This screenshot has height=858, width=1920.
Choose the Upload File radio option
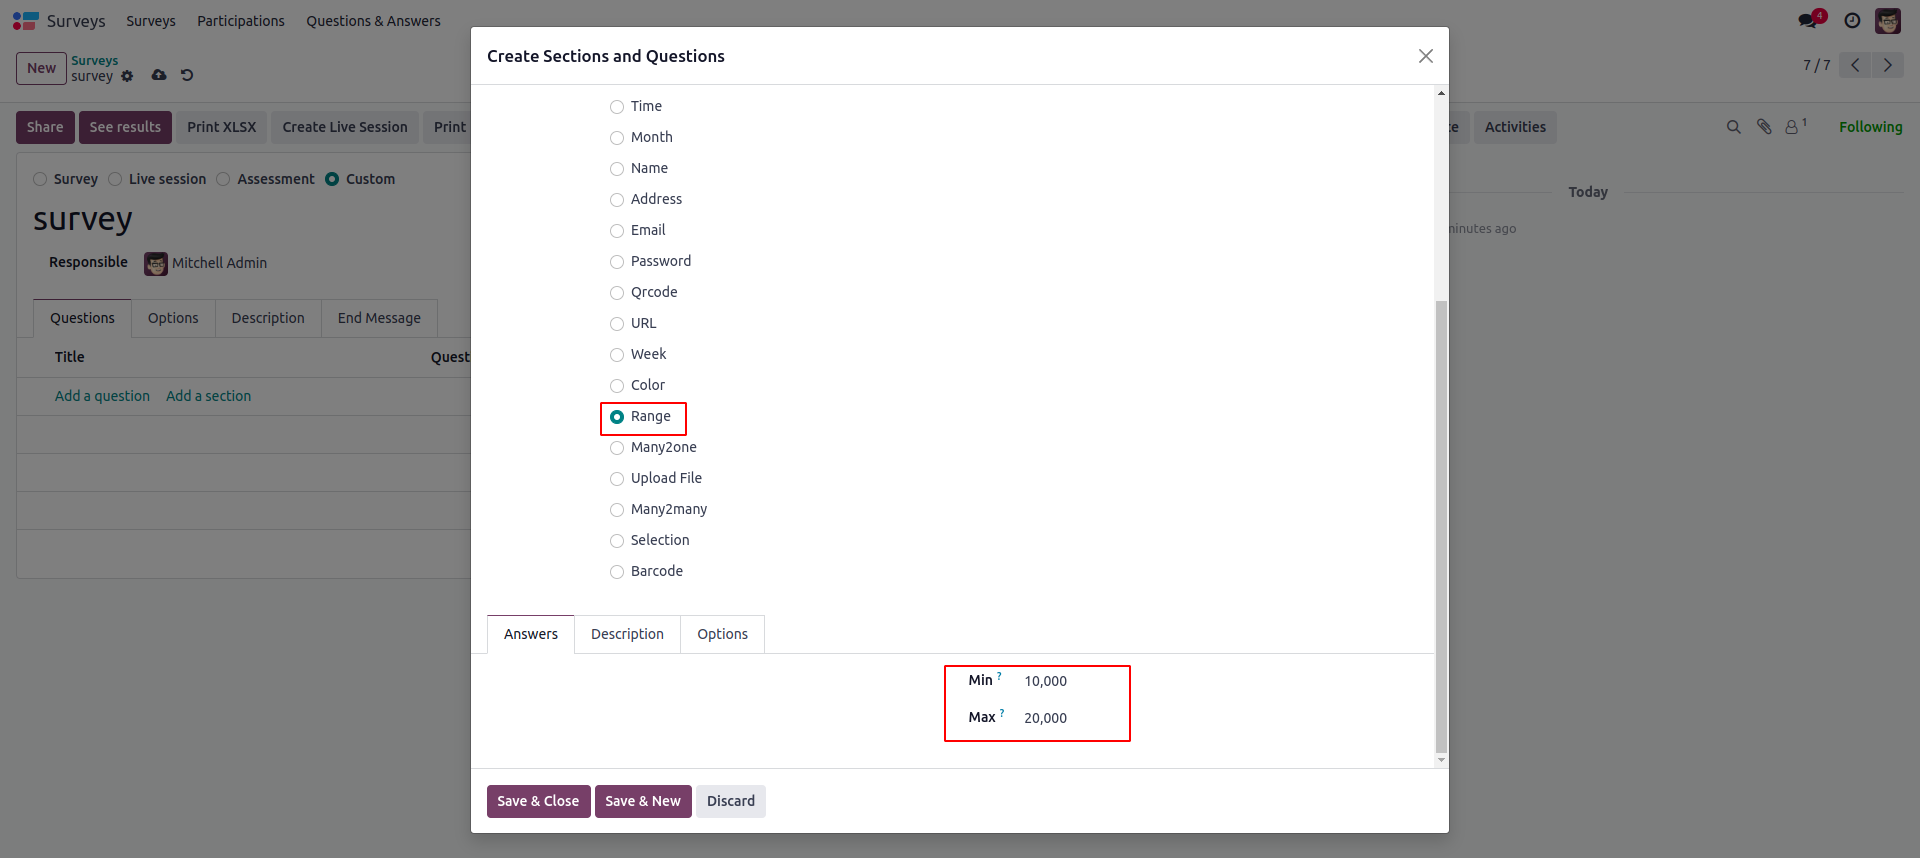point(617,479)
